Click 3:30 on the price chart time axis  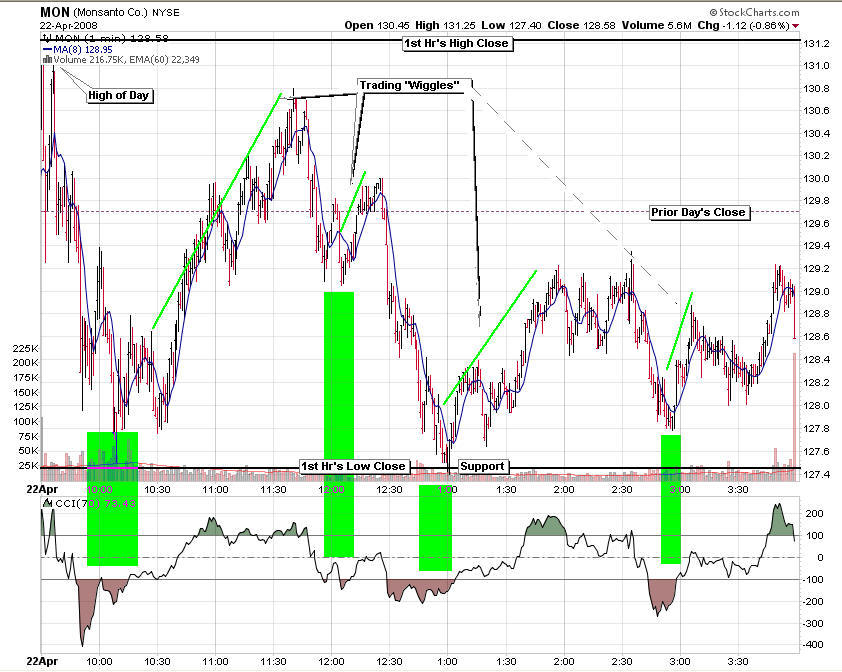(738, 490)
